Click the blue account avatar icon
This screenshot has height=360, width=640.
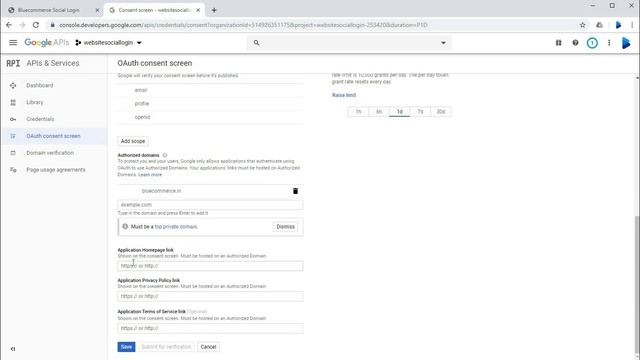(x=626, y=42)
